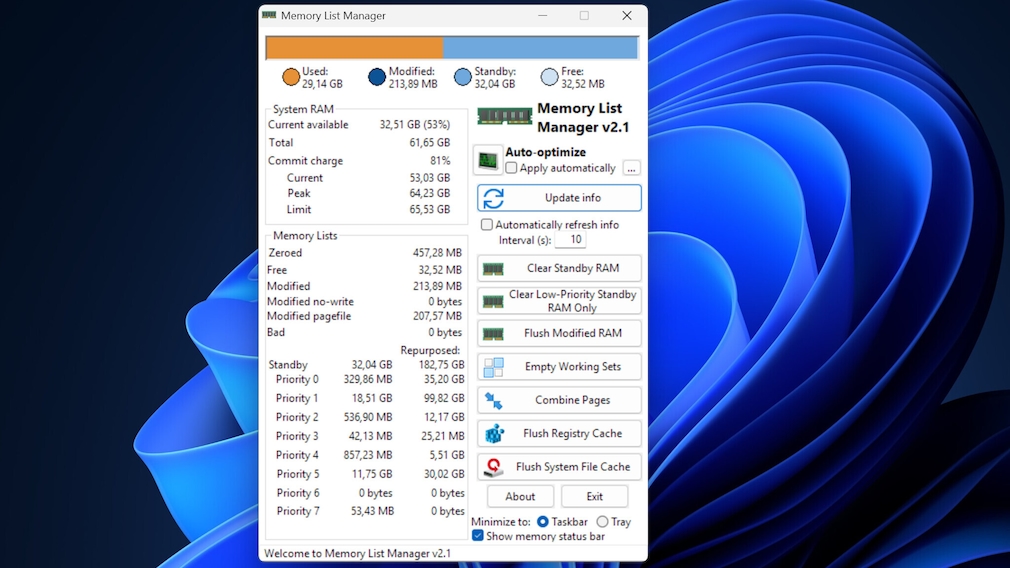The image size is (1010, 568).
Task: Click the Auto-optimize chip icon
Action: (488, 160)
